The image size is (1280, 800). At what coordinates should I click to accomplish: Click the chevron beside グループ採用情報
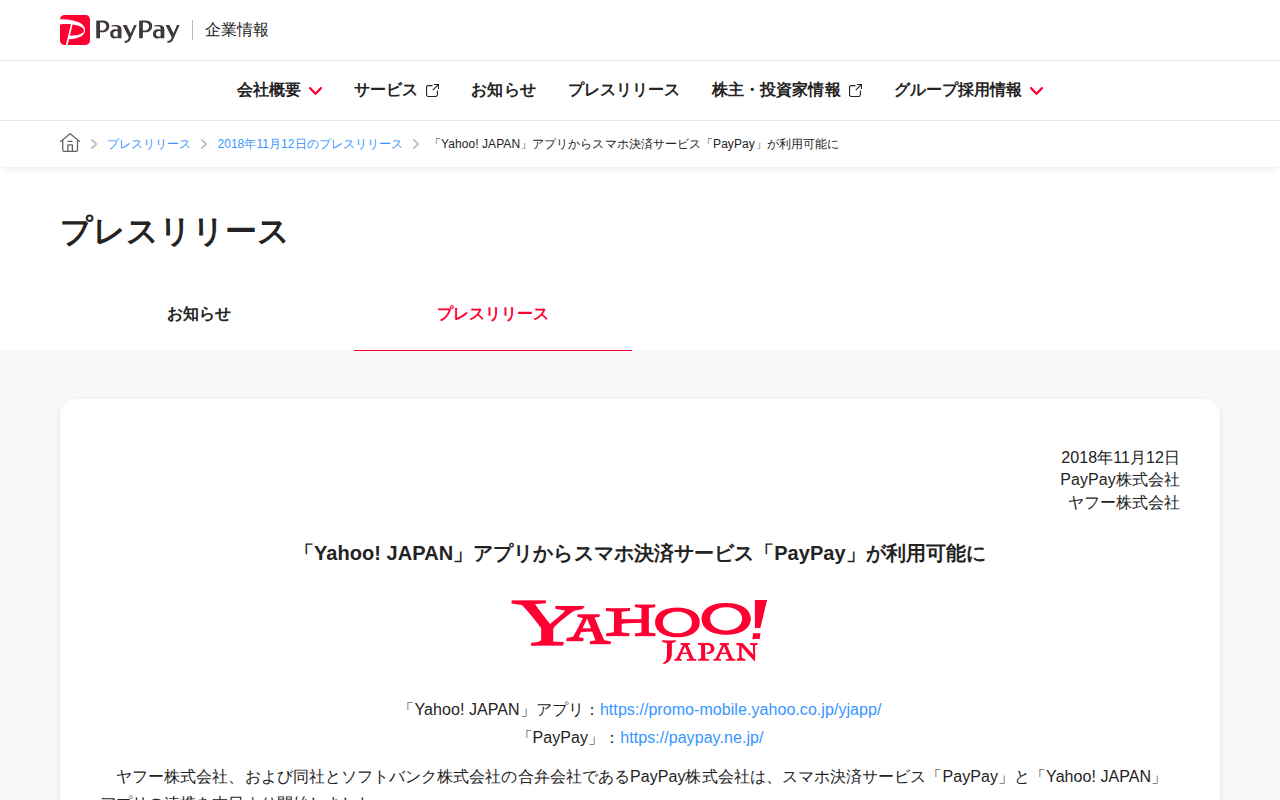tap(1036, 91)
